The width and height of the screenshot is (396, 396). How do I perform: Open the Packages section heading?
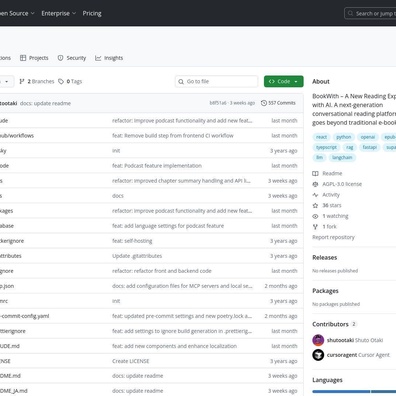pos(325,291)
